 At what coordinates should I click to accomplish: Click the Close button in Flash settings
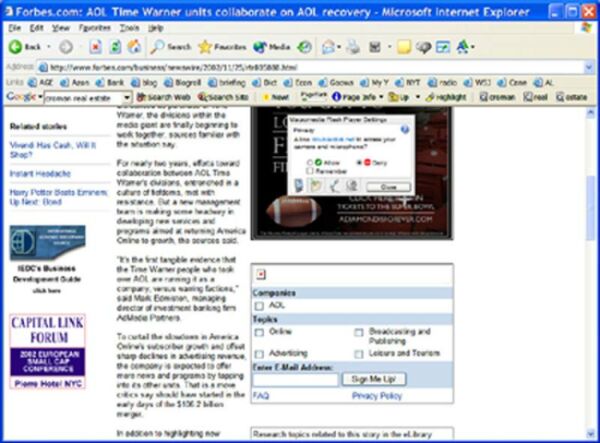388,187
